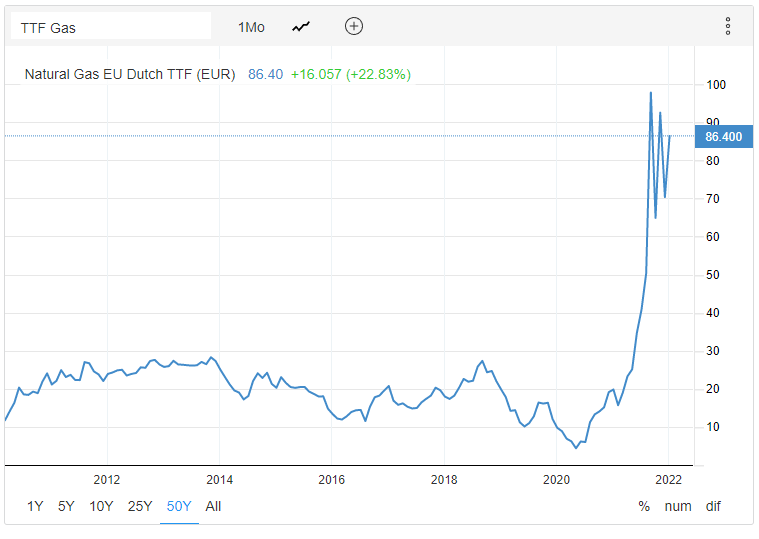This screenshot has height=539, width=759.
Task: Switch to the 25Y range
Action: [140, 506]
